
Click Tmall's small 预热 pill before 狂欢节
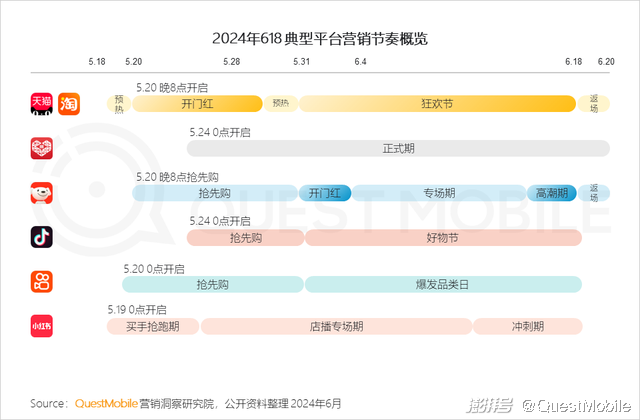pyautogui.click(x=281, y=104)
